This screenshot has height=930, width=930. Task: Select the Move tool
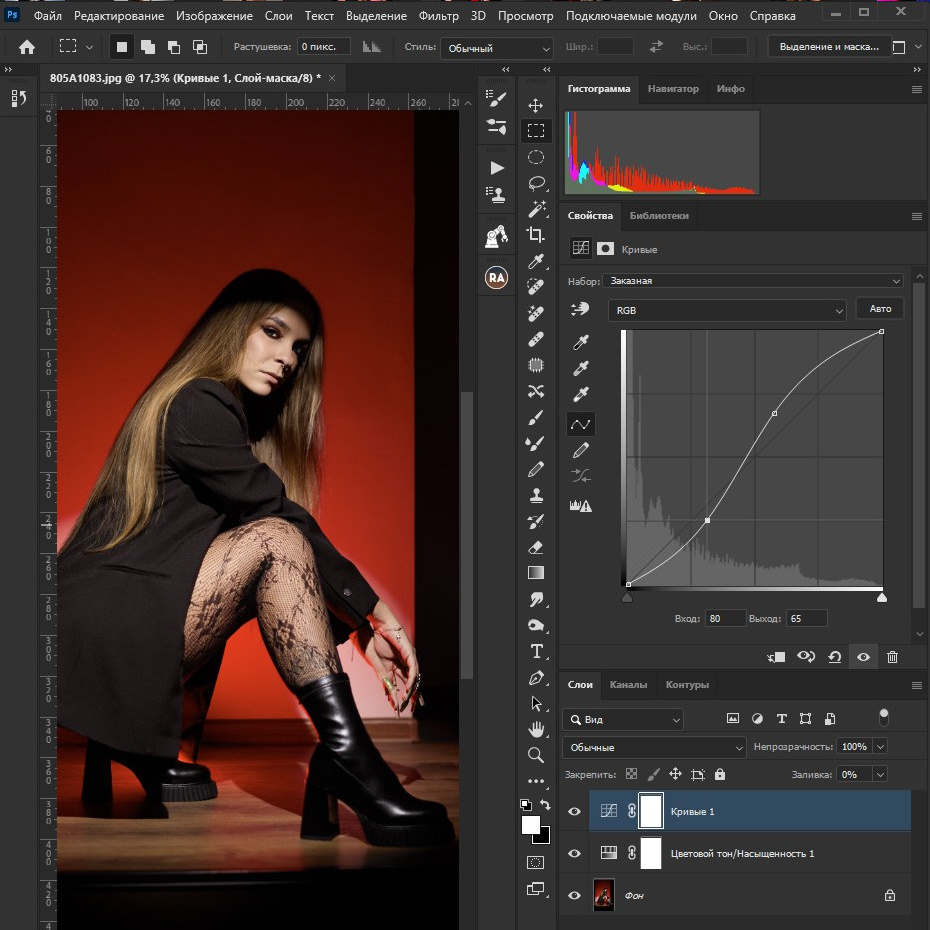[x=536, y=106]
